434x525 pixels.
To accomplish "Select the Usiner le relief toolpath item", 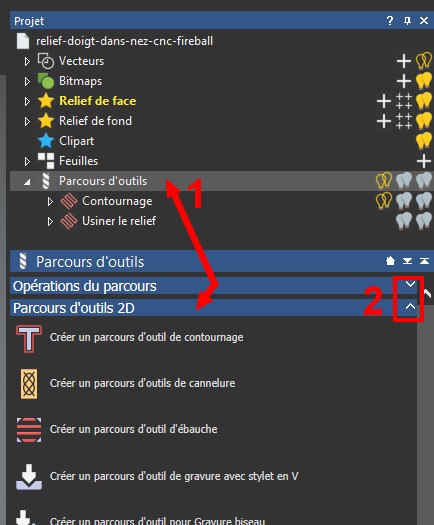I will pos(119,221).
